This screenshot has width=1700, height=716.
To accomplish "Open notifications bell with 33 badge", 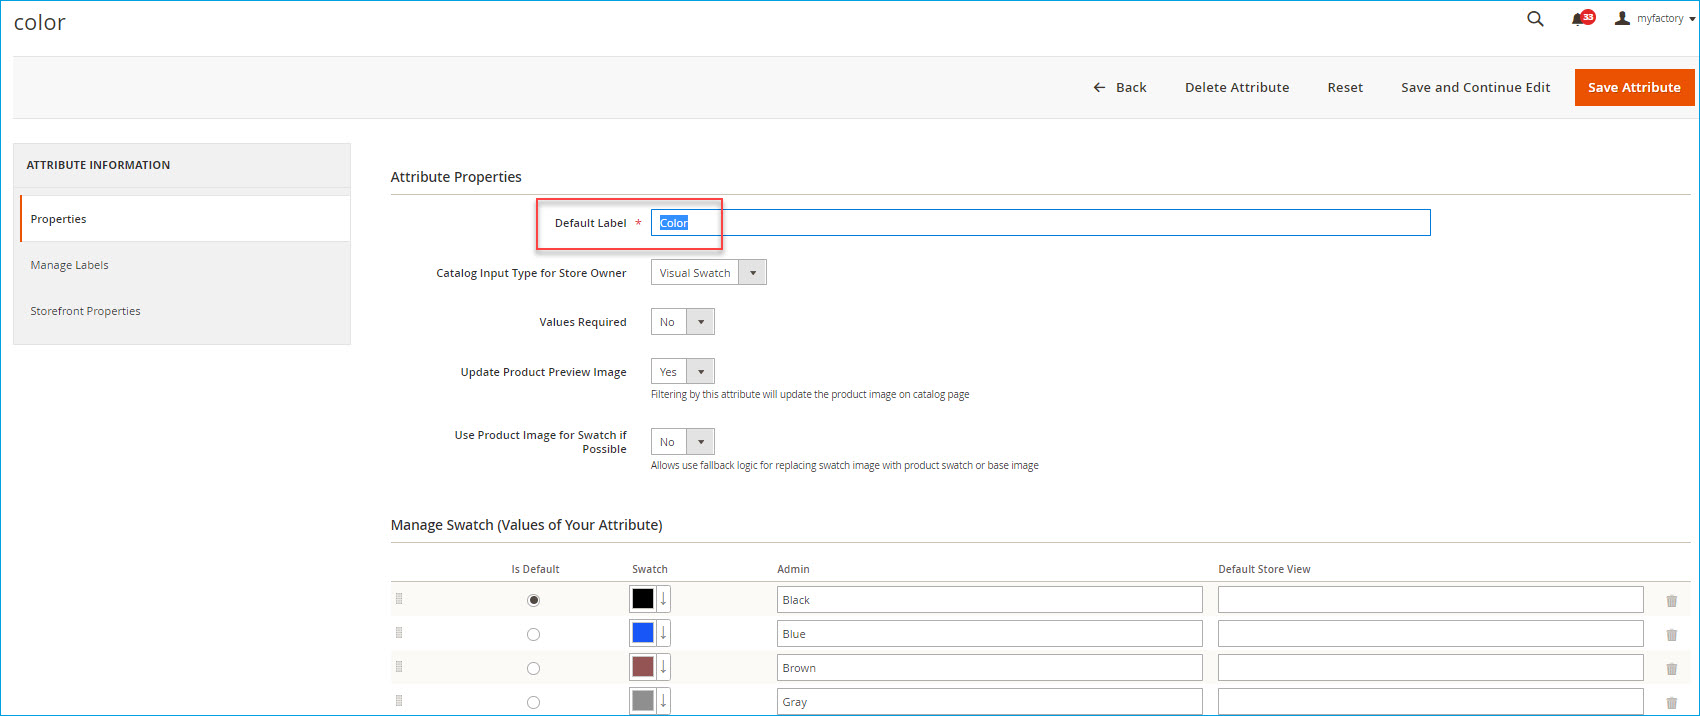I will tap(1582, 19).
